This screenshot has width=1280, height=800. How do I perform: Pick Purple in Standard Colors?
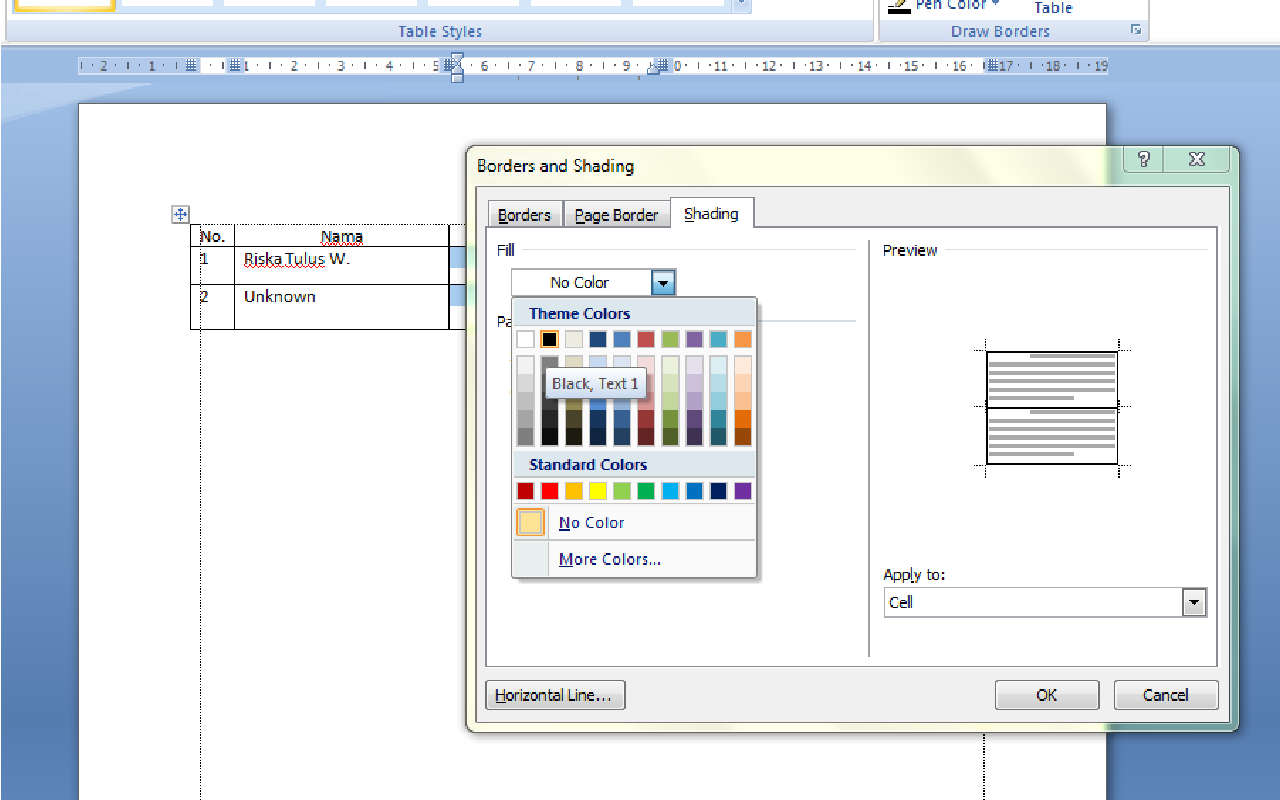click(x=742, y=491)
